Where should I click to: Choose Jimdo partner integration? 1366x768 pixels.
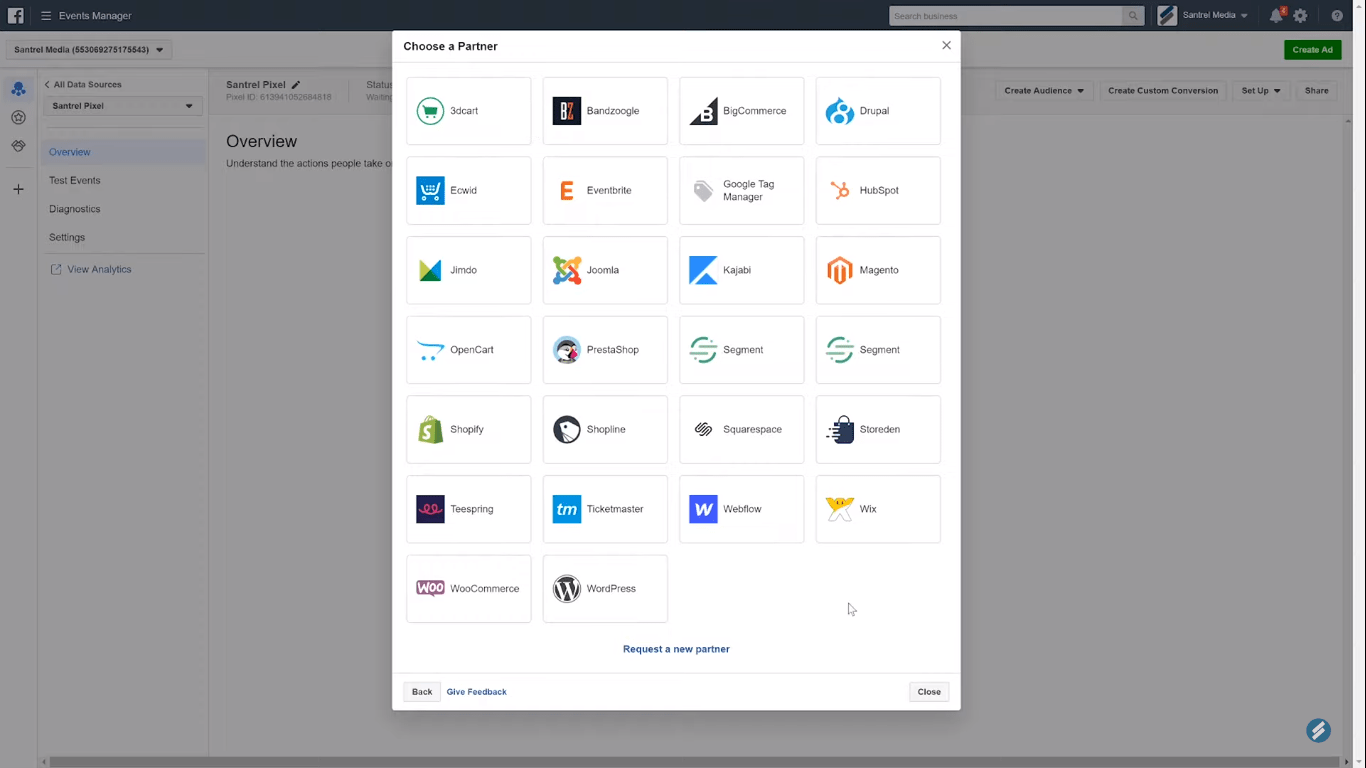(x=468, y=270)
